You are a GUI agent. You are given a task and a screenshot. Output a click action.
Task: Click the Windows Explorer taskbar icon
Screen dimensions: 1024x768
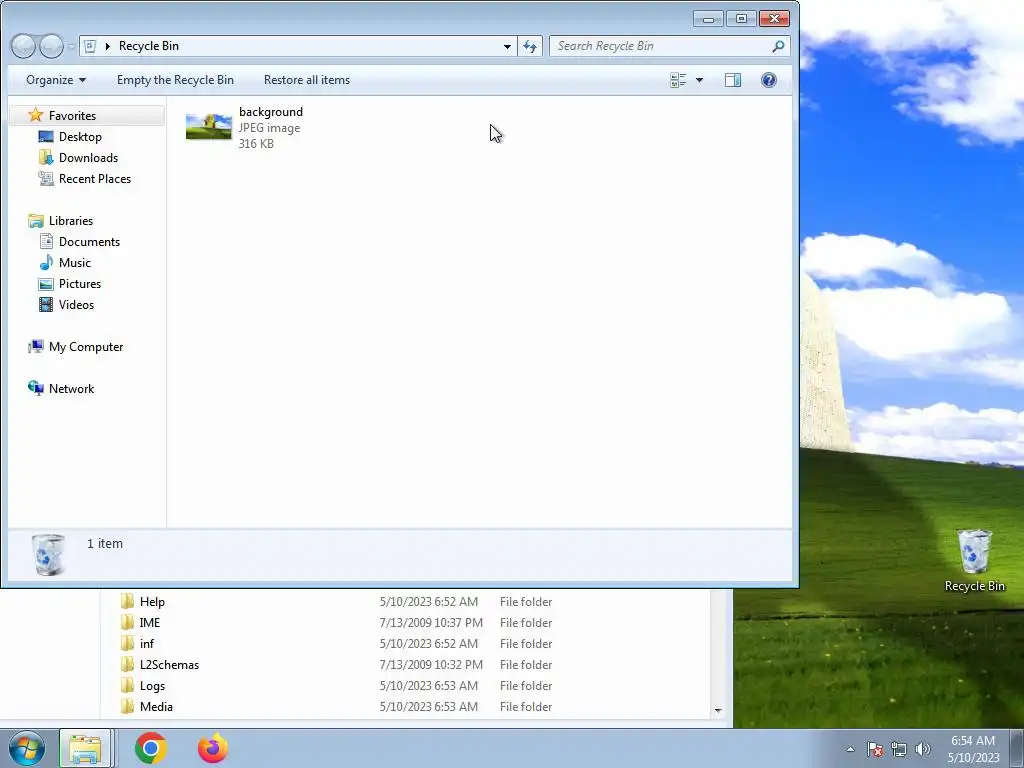tap(85, 748)
